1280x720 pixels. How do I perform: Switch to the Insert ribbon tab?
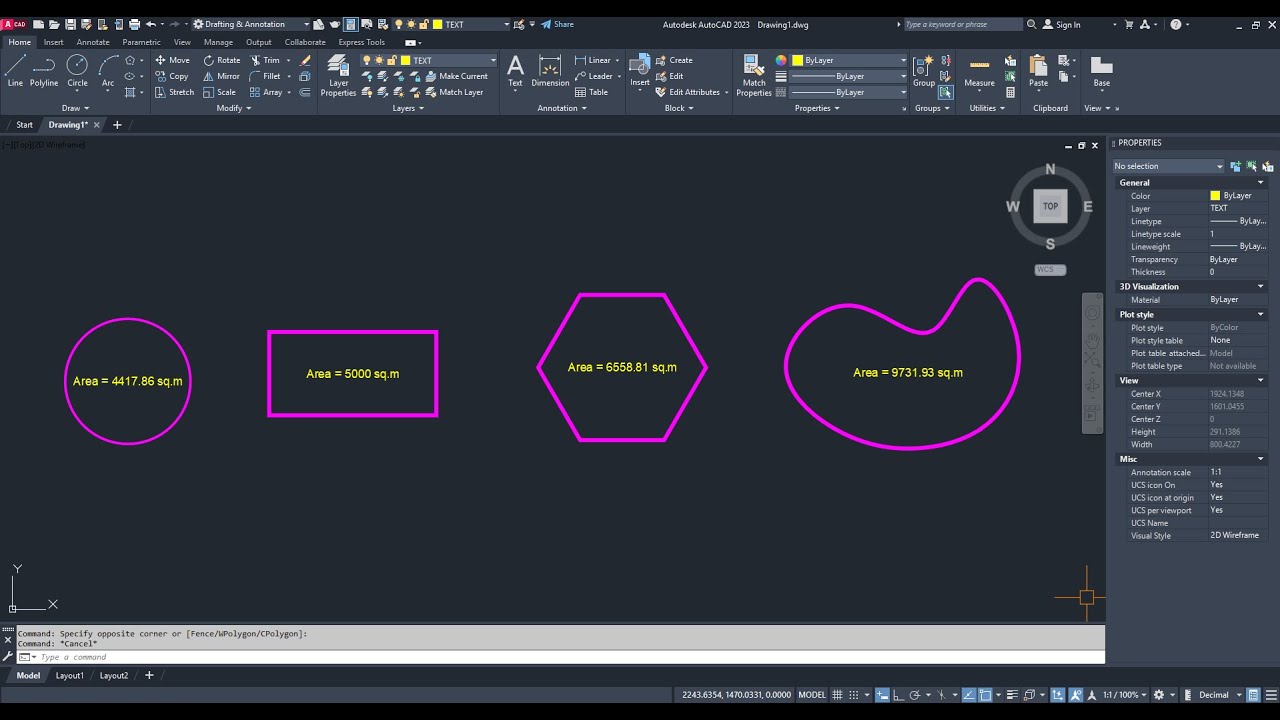point(53,42)
